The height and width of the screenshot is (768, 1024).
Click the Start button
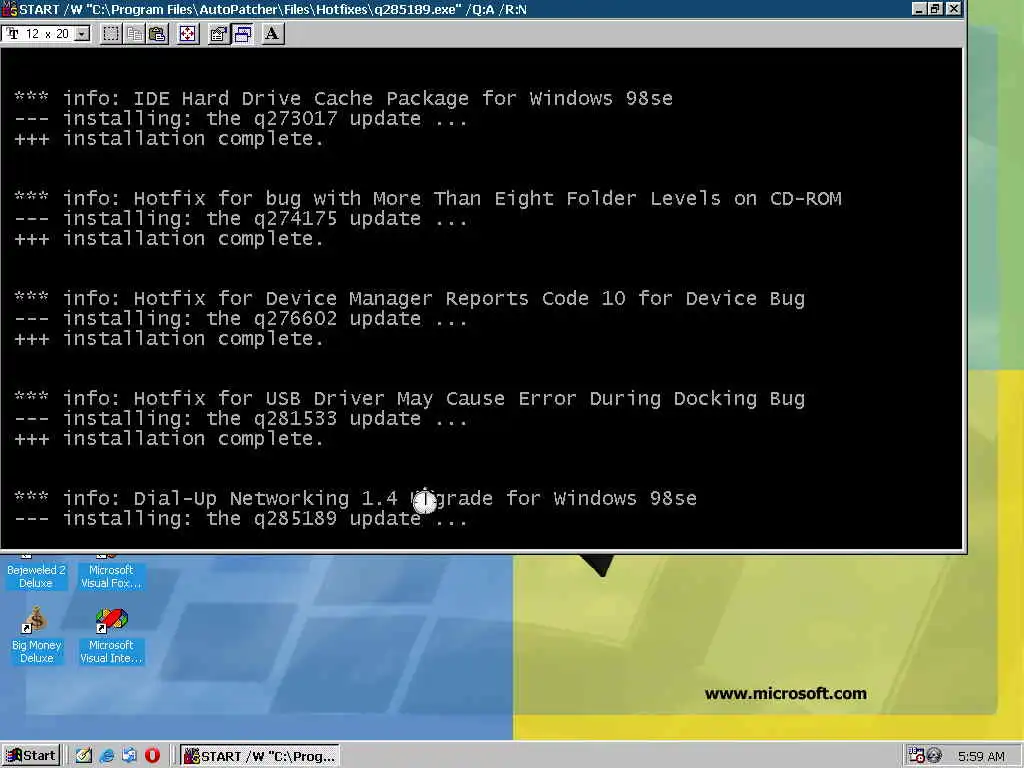click(31, 756)
